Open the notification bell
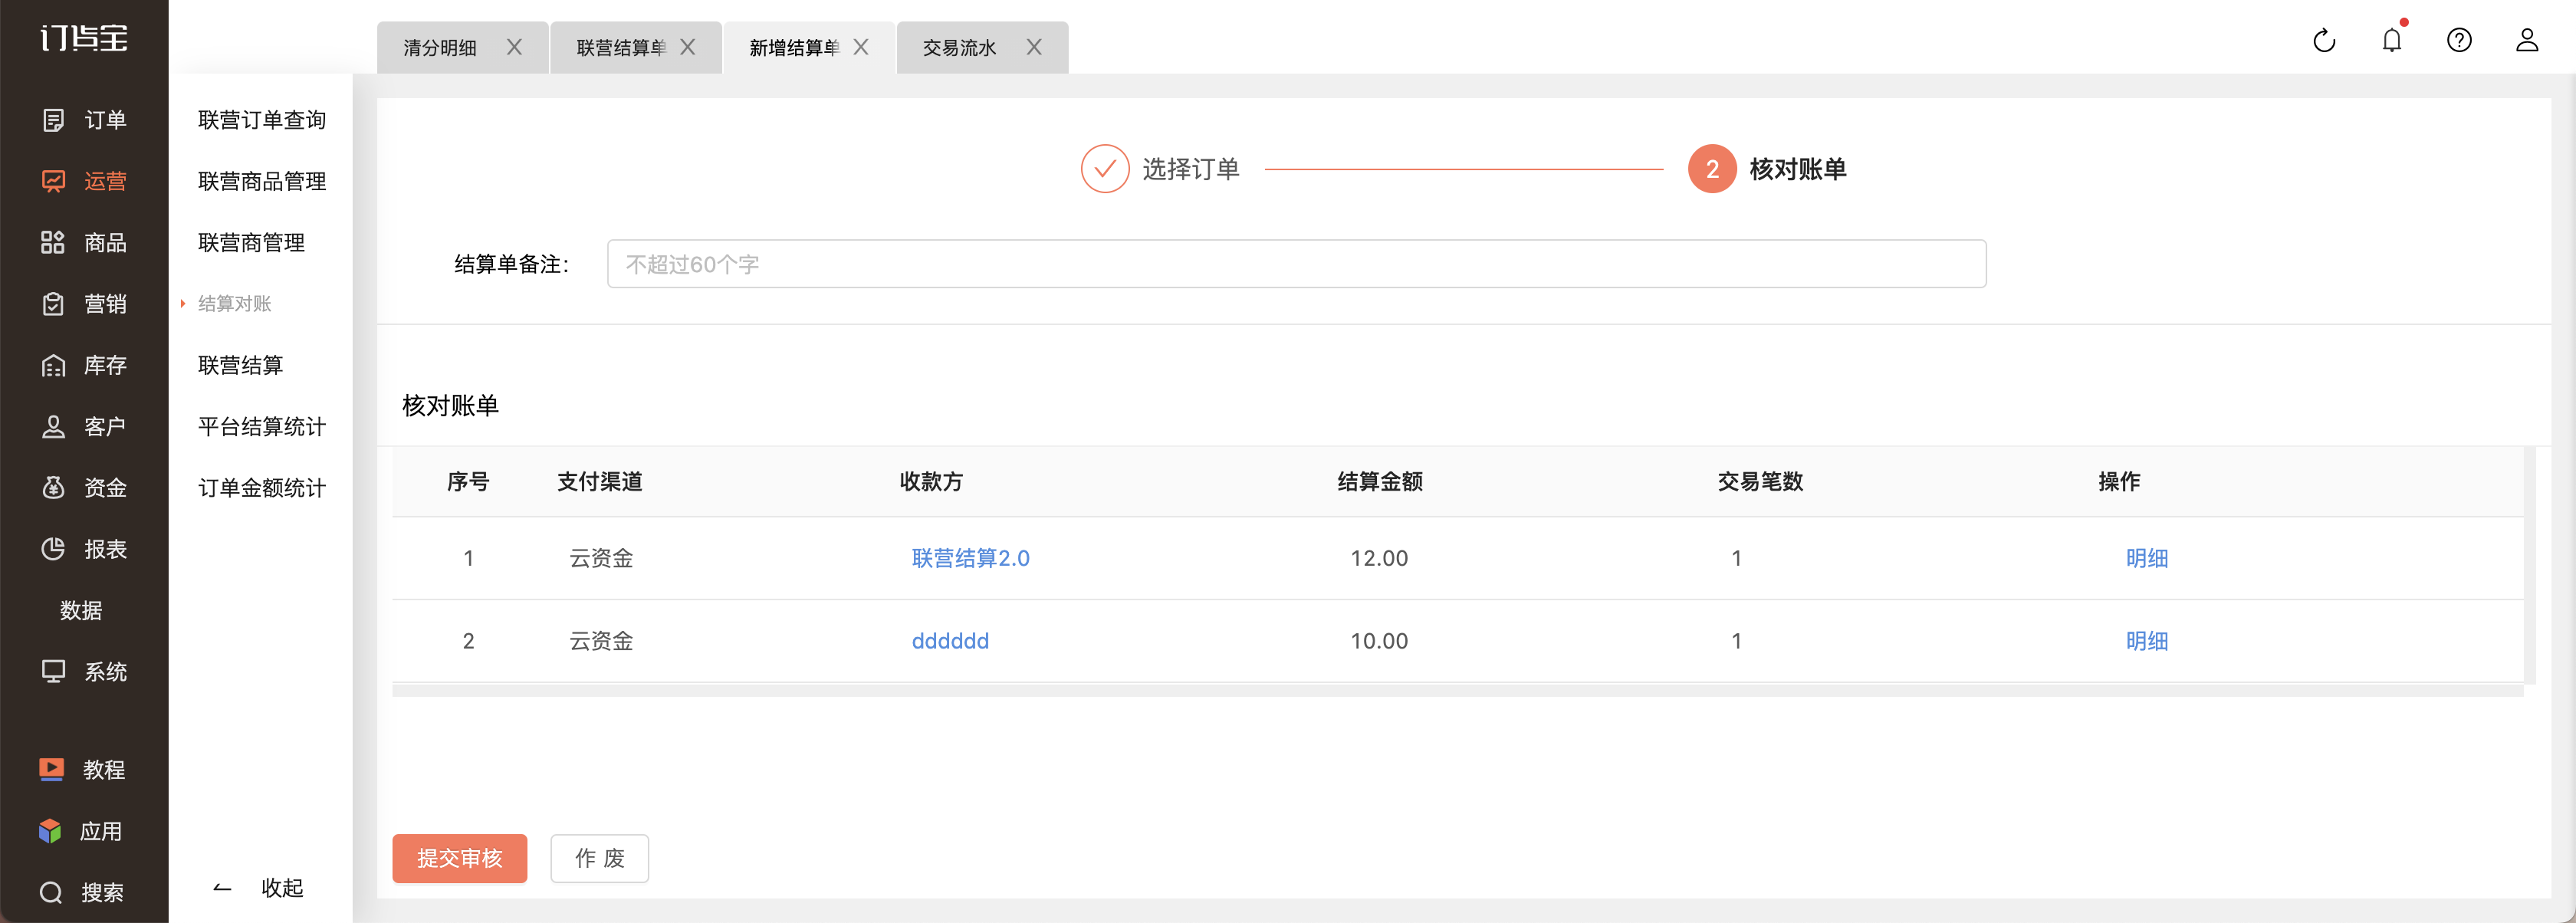The image size is (2576, 923). tap(2392, 39)
